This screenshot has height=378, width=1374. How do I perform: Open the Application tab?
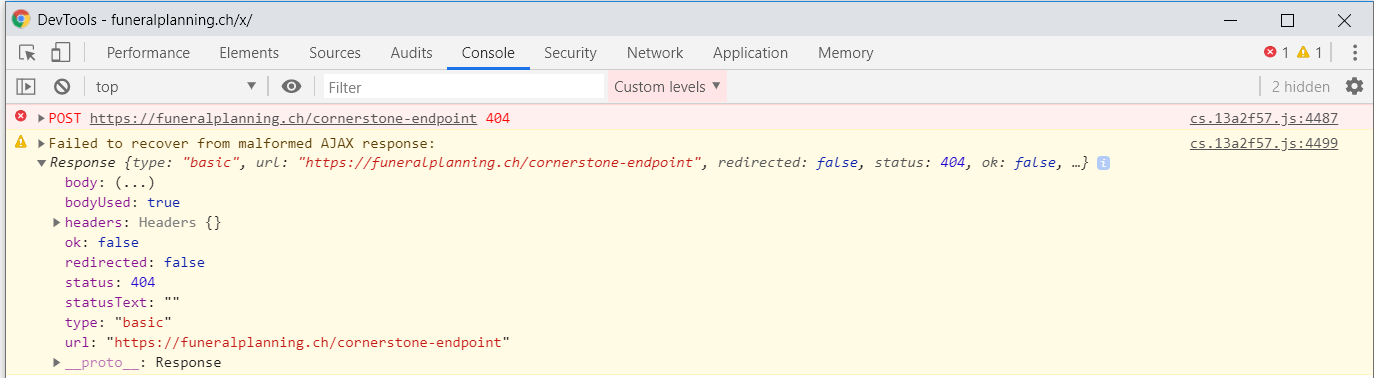point(750,53)
